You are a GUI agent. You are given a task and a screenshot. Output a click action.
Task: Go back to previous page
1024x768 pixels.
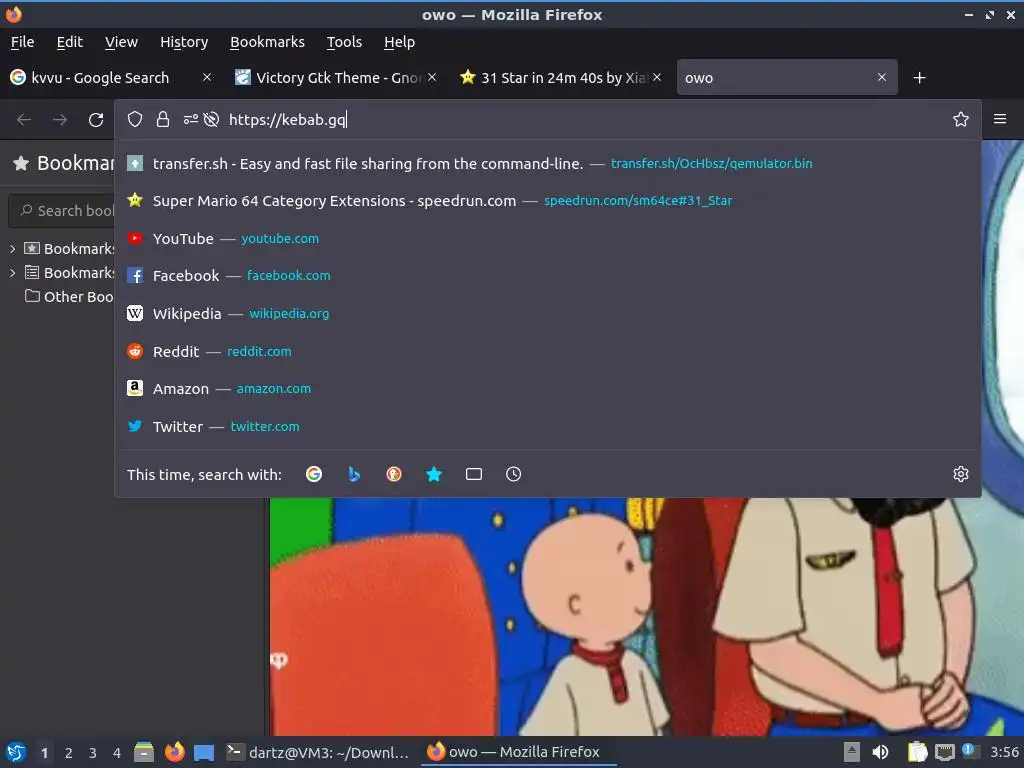(x=24, y=120)
